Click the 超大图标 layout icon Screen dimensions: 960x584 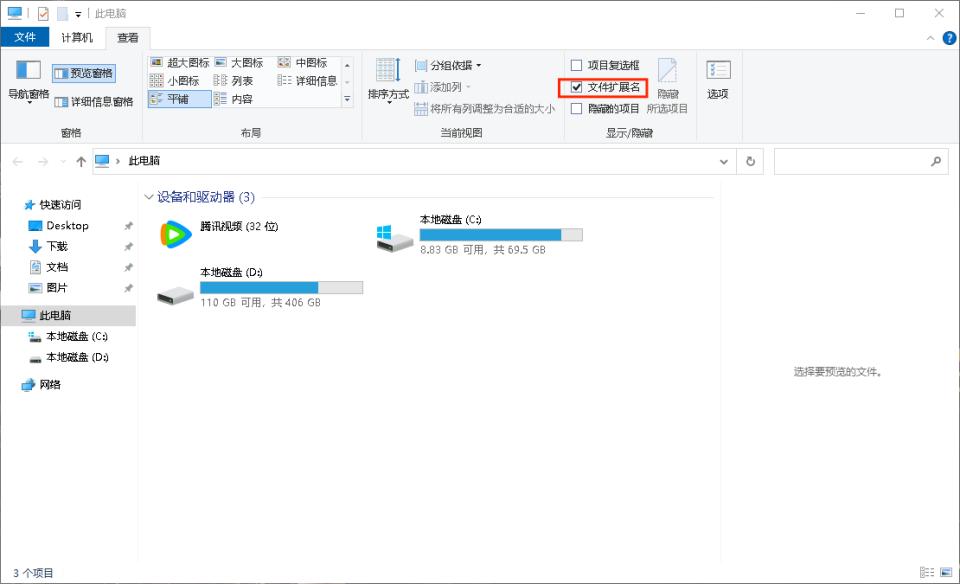[180, 62]
